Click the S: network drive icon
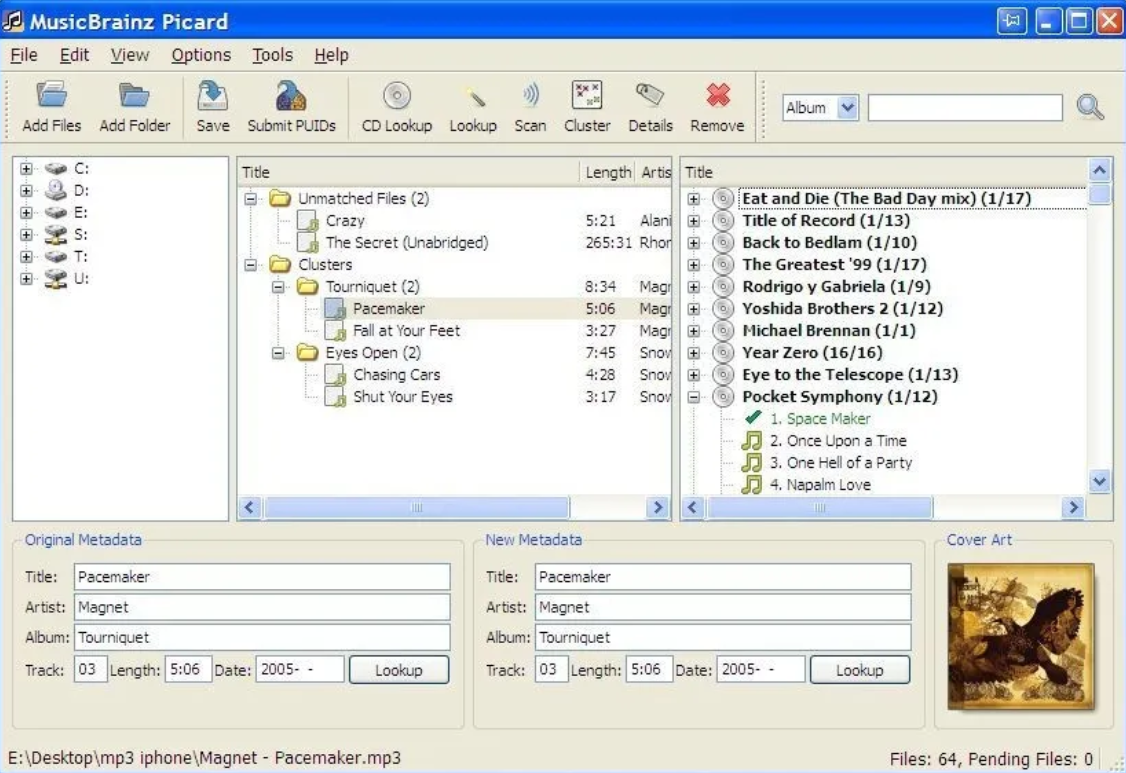 point(55,235)
